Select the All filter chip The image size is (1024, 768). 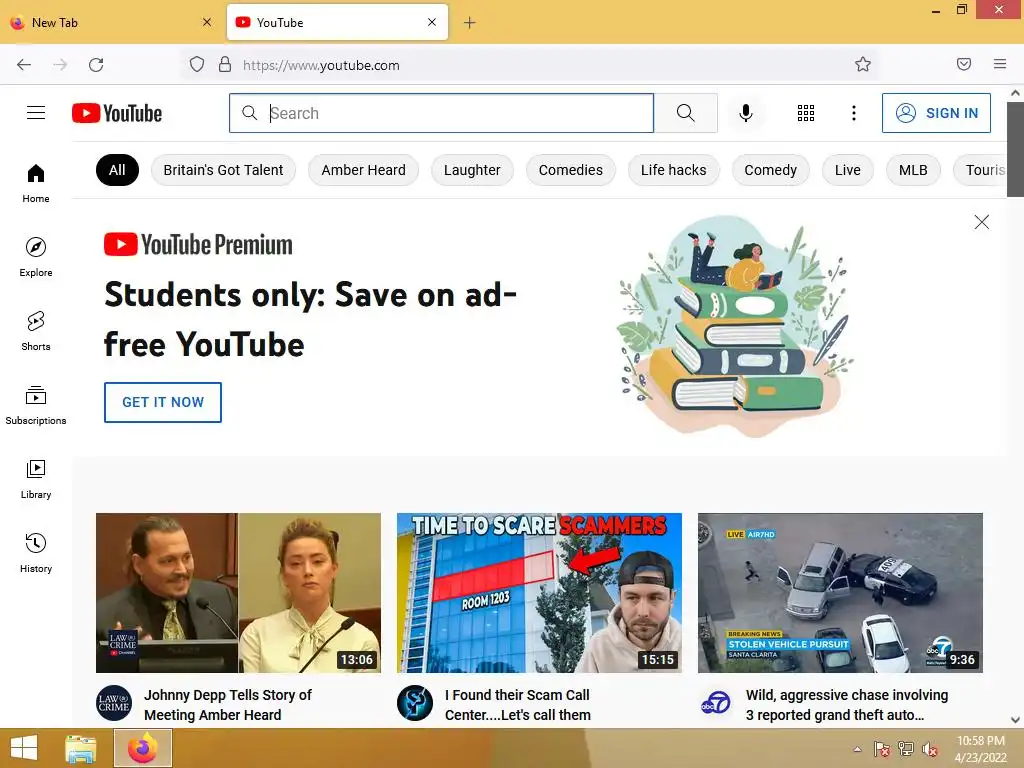pos(118,170)
